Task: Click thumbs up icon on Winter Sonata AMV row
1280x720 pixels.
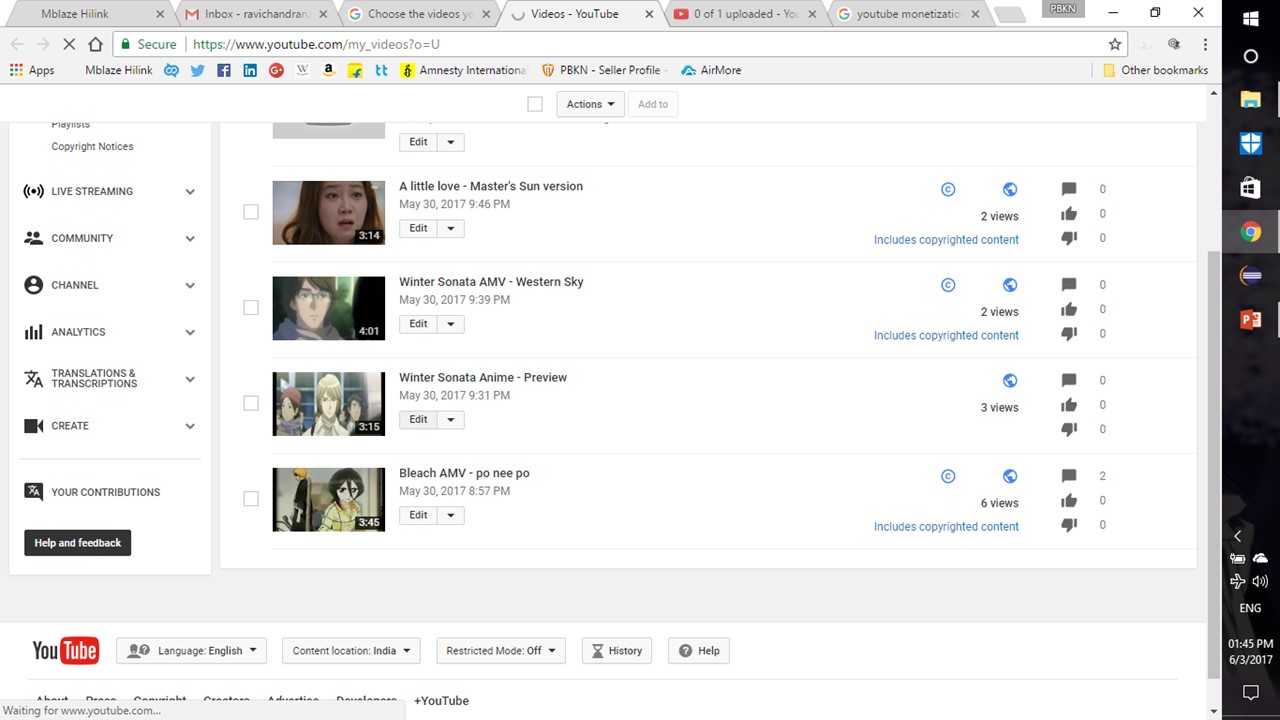Action: click(1069, 309)
